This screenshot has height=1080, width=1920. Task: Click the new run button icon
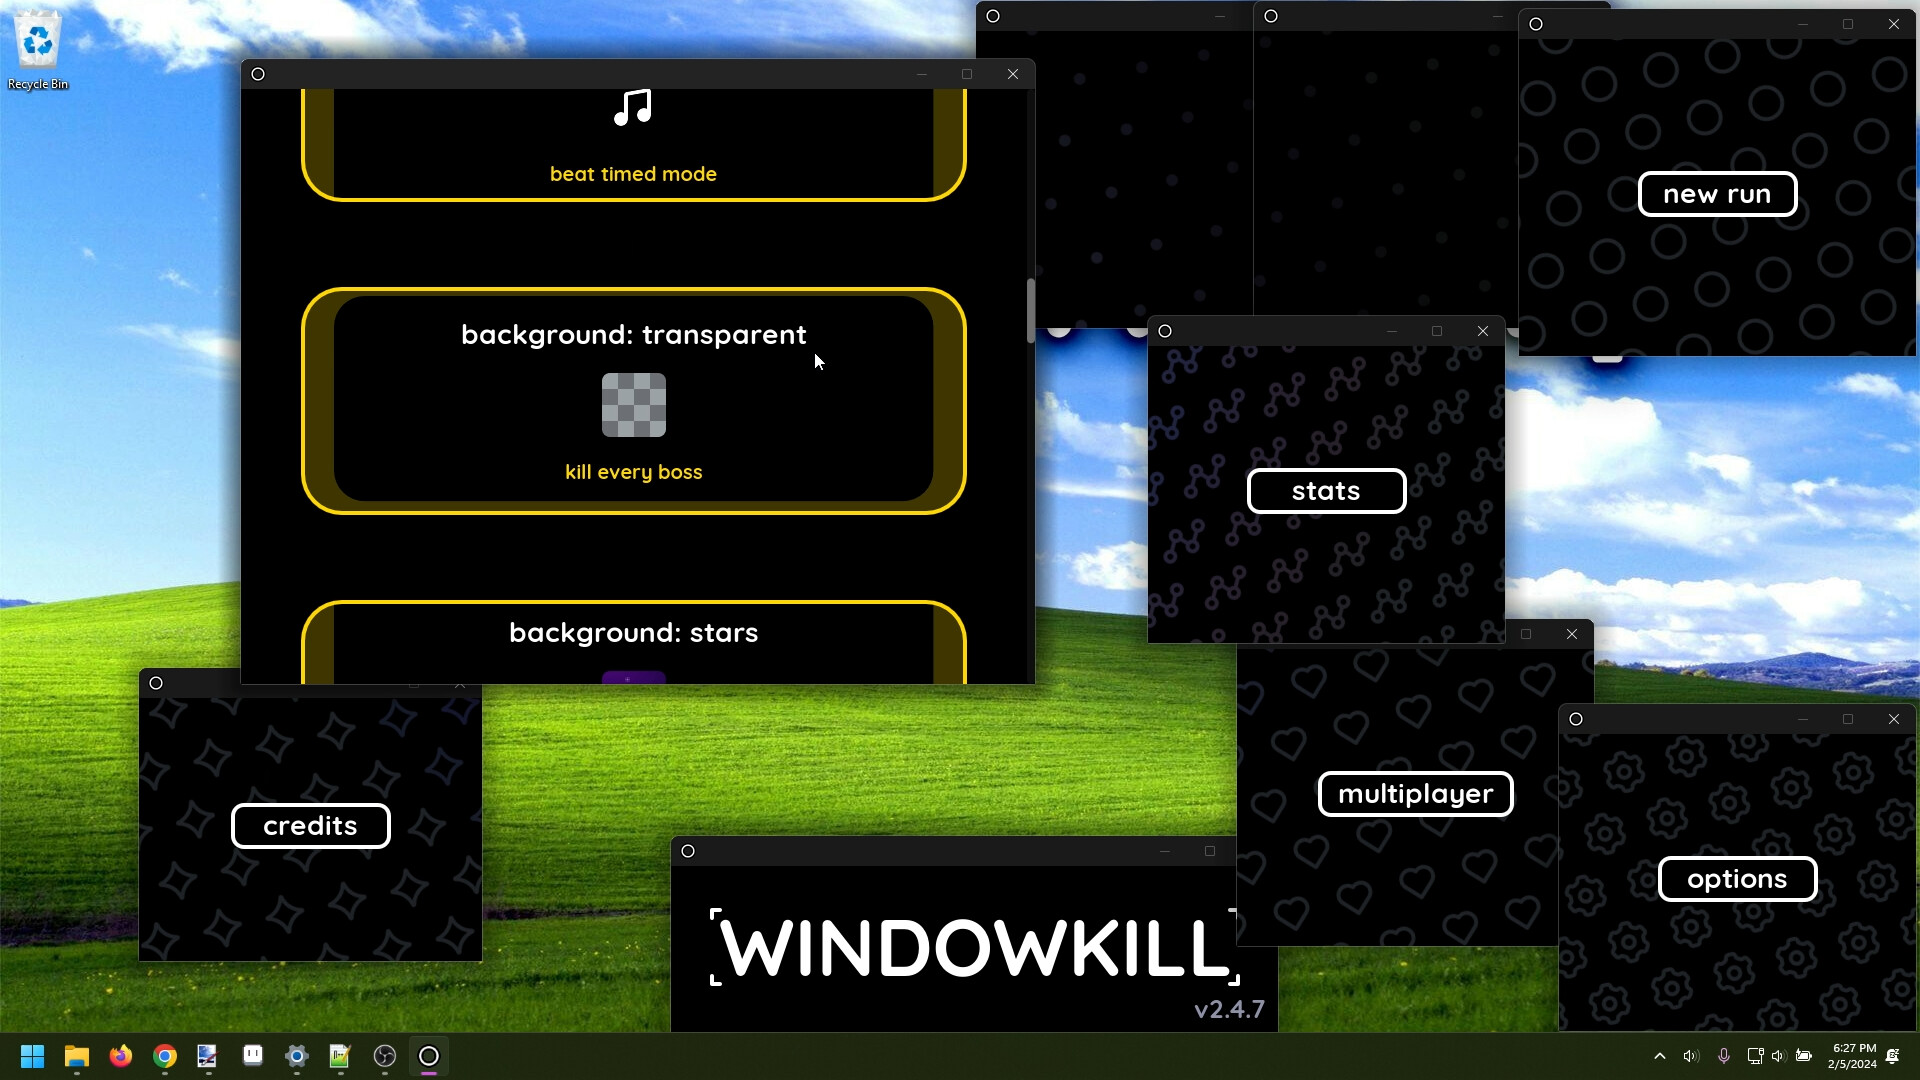click(x=1717, y=194)
